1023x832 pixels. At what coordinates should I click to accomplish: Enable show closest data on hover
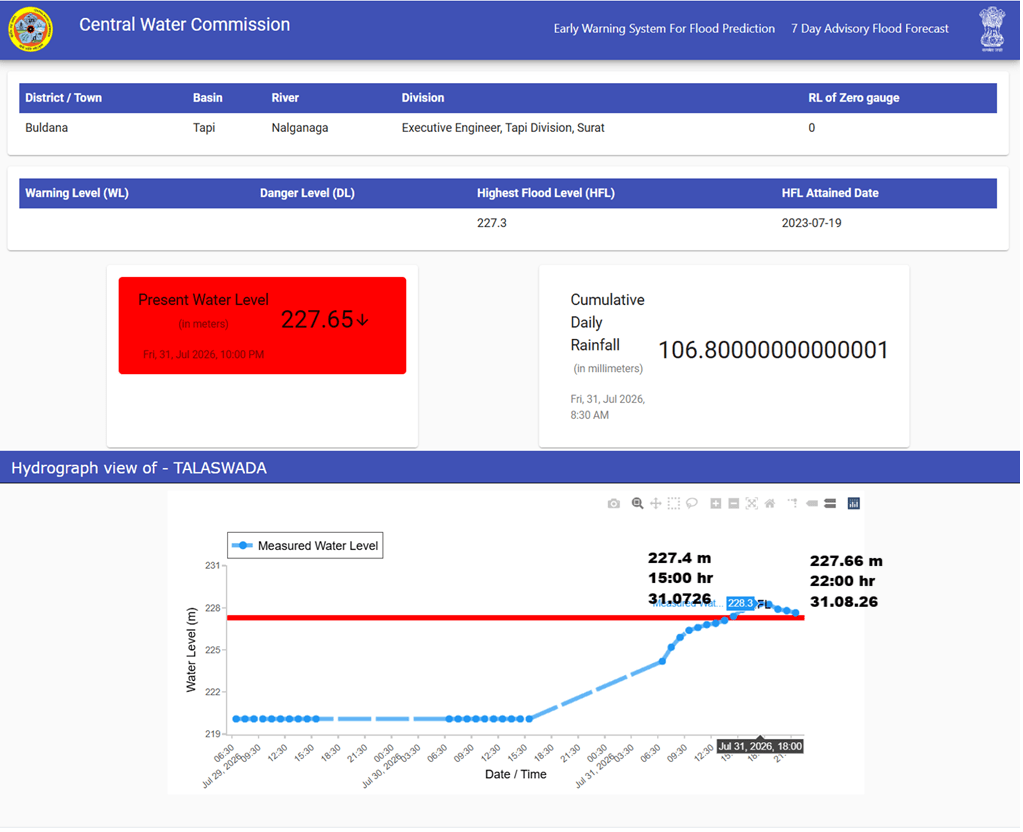click(812, 504)
